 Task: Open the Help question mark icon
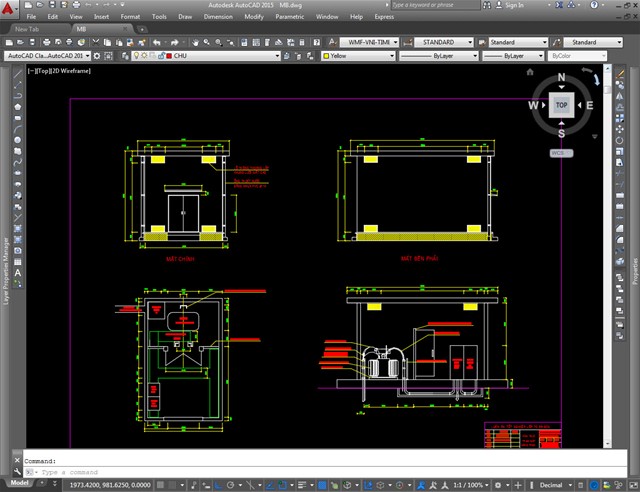click(316, 42)
